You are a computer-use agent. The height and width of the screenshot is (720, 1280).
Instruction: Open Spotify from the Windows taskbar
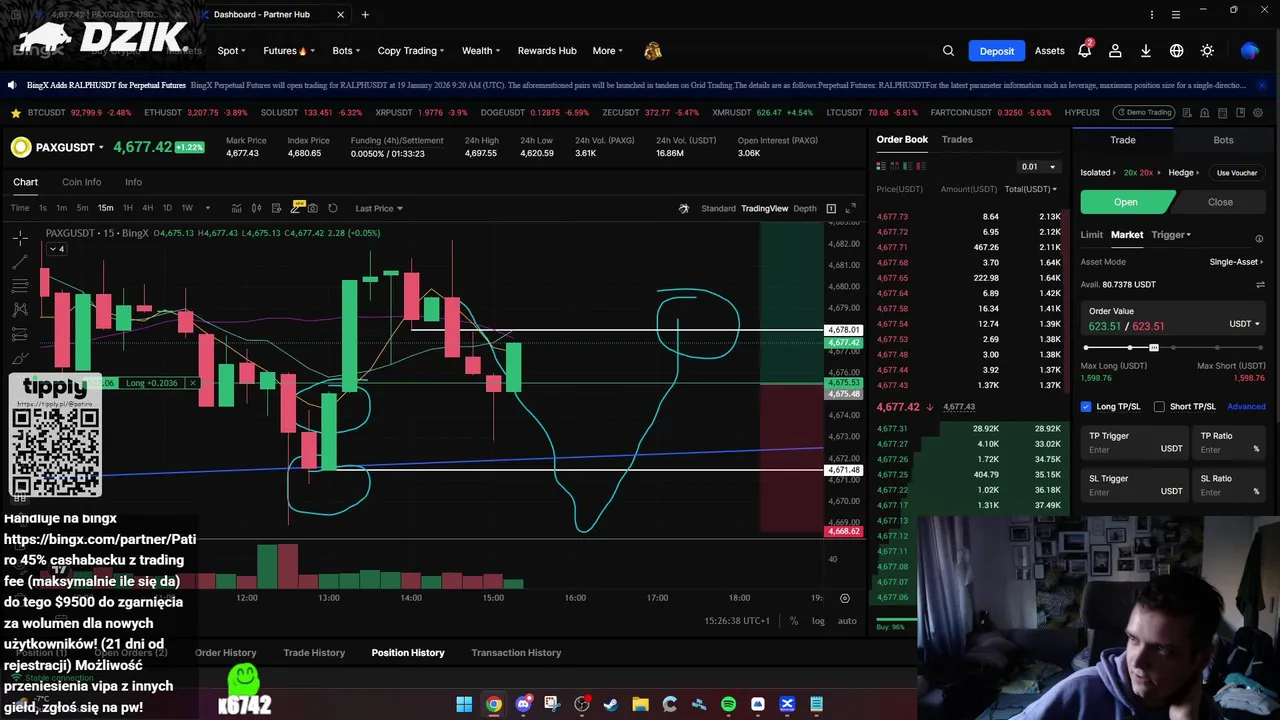click(728, 704)
